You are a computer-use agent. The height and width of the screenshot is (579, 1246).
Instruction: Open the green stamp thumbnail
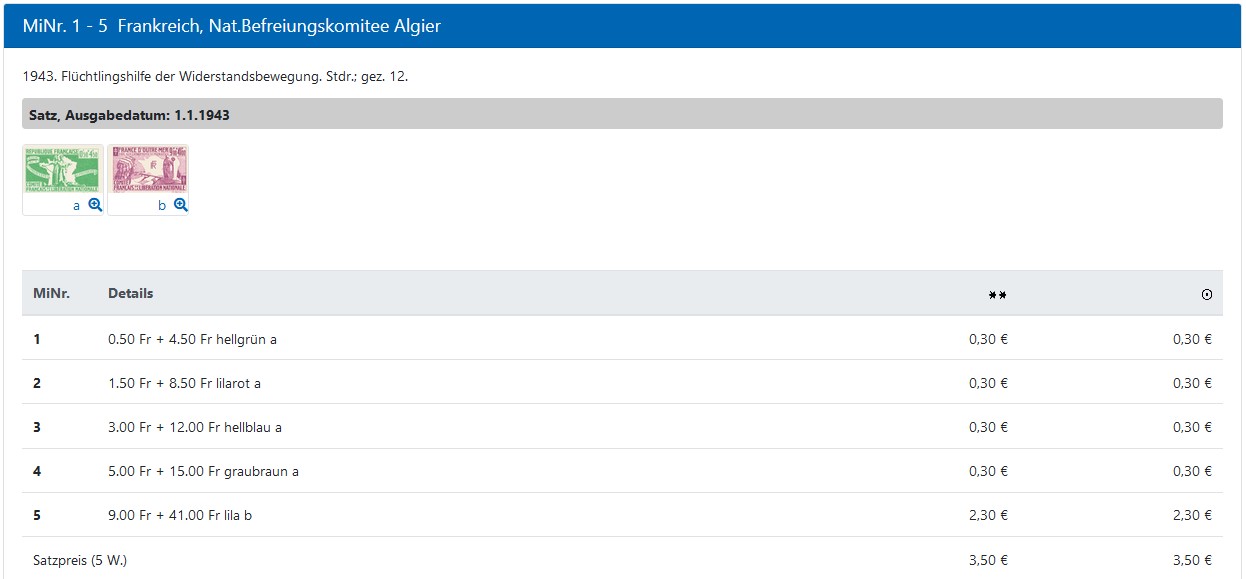pos(63,170)
